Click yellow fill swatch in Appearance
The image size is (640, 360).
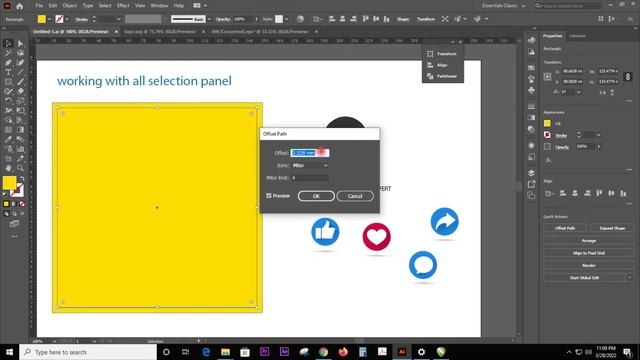pyautogui.click(x=547, y=123)
